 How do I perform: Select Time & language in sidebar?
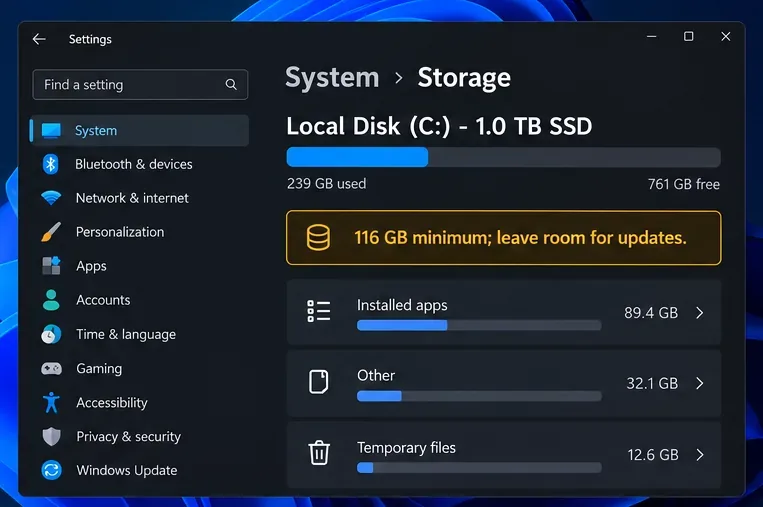140,334
